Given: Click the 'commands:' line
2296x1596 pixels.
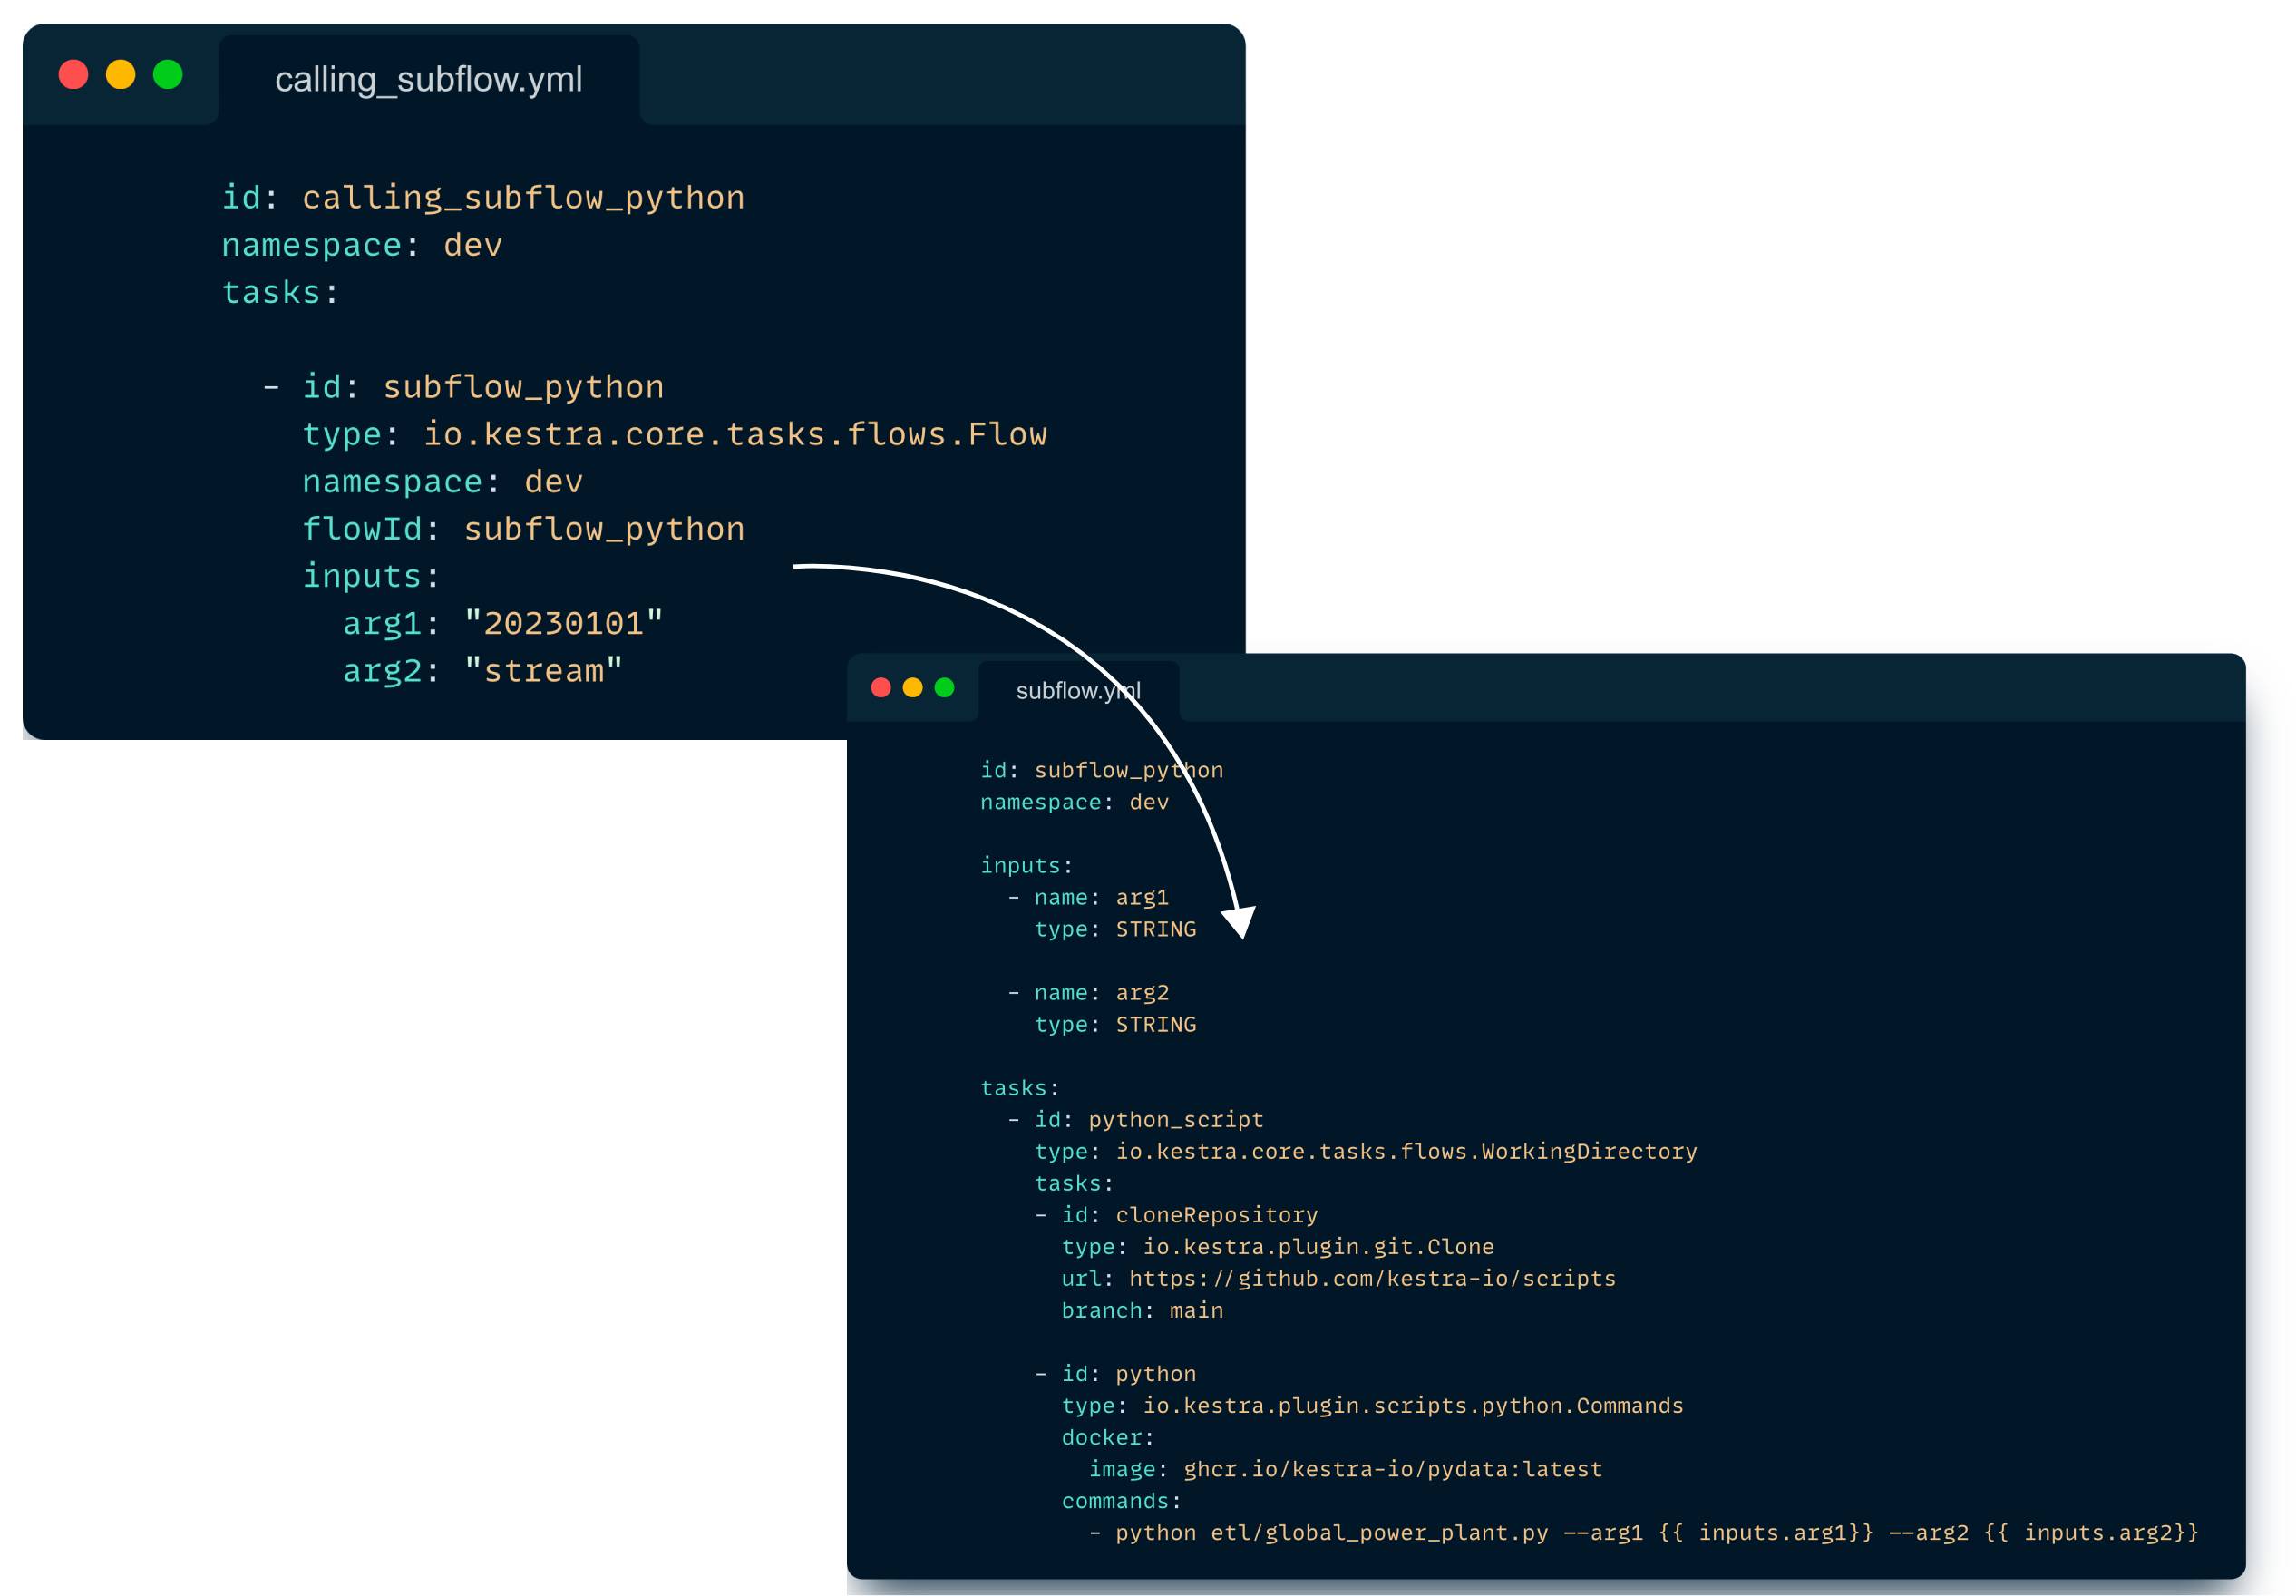Looking at the screenshot, I should [x=1122, y=1502].
